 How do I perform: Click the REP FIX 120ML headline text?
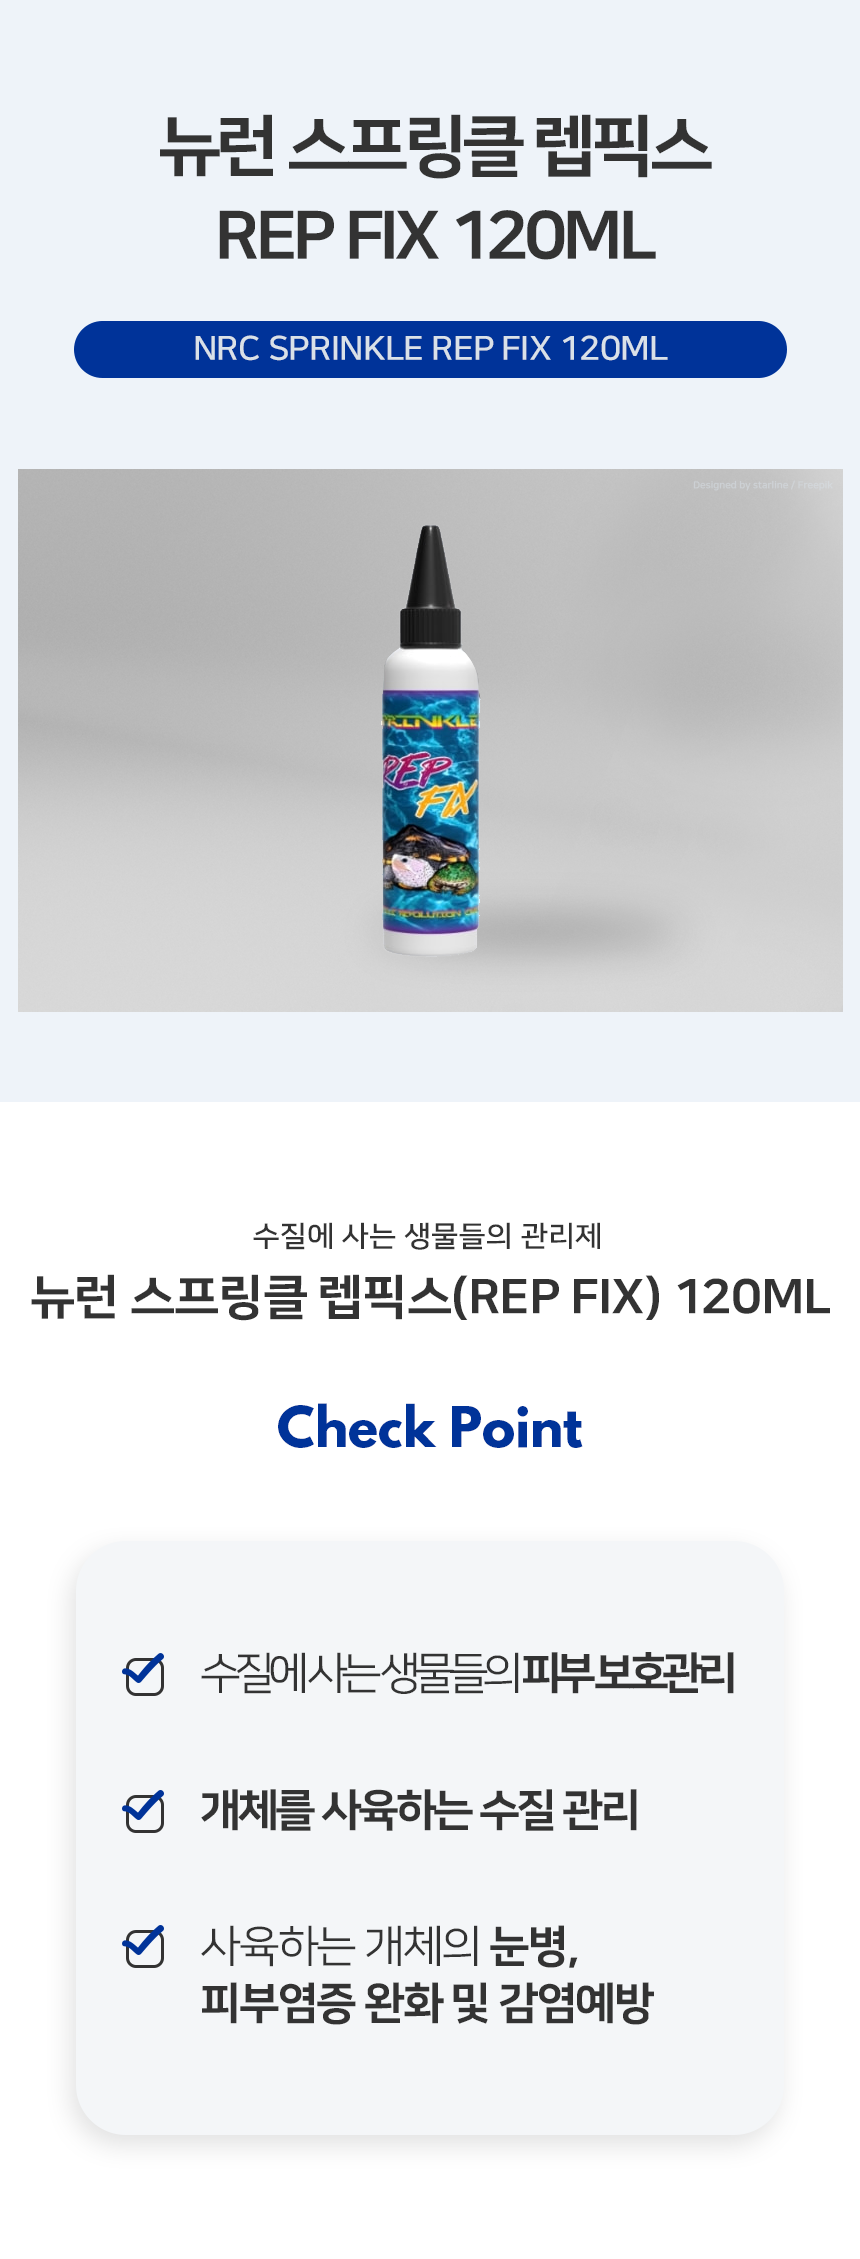[436, 236]
